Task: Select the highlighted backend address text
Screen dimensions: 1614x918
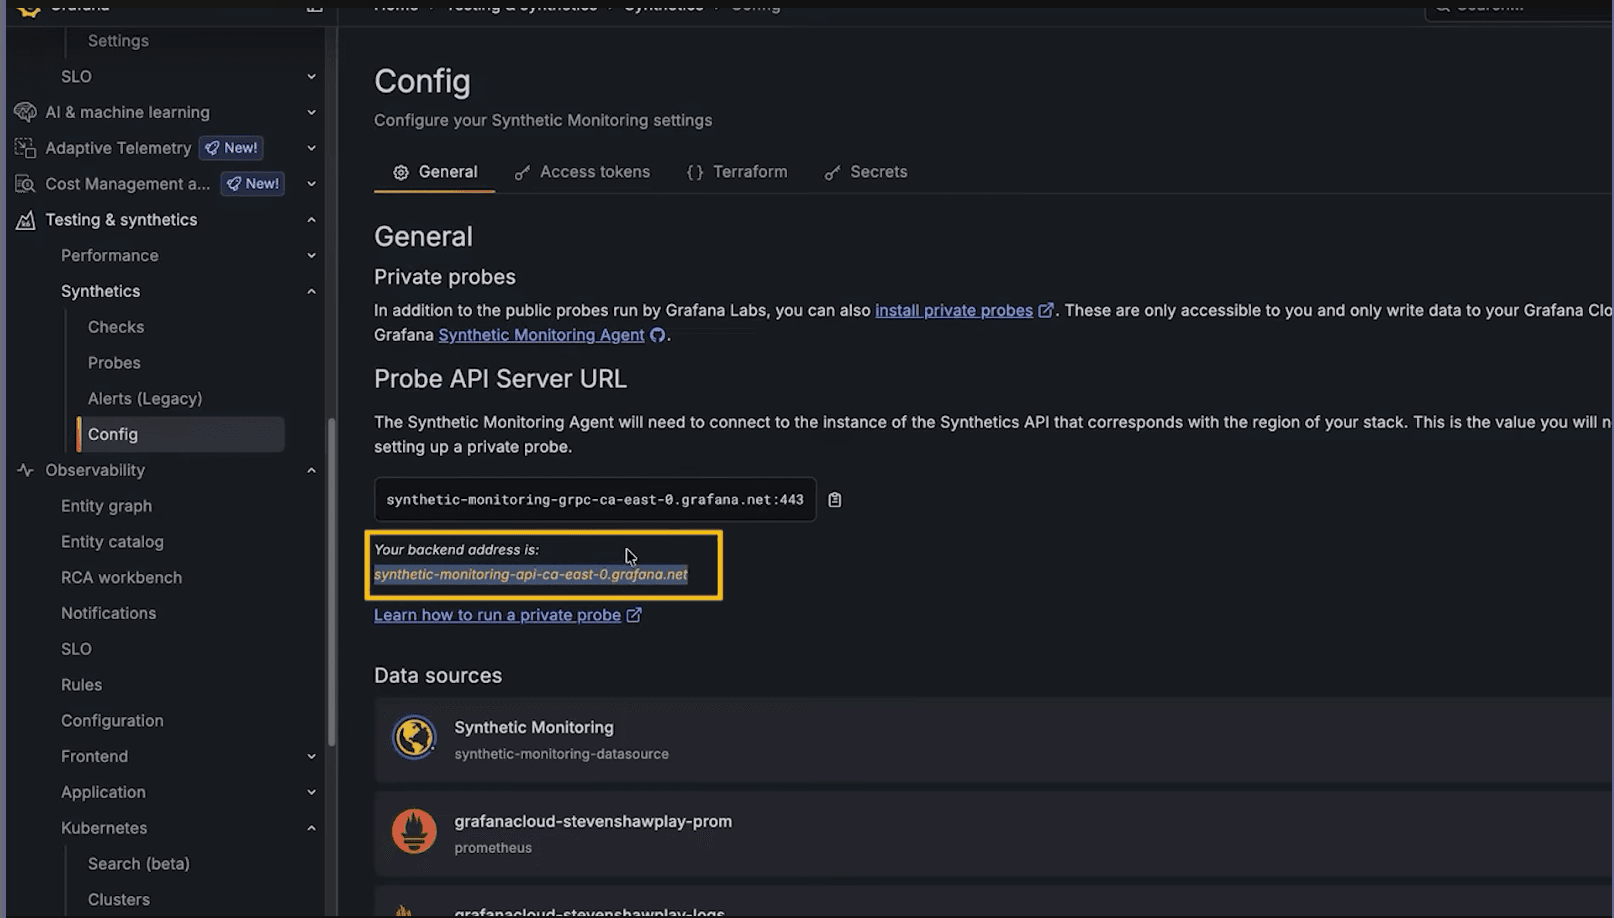Action: [531, 574]
